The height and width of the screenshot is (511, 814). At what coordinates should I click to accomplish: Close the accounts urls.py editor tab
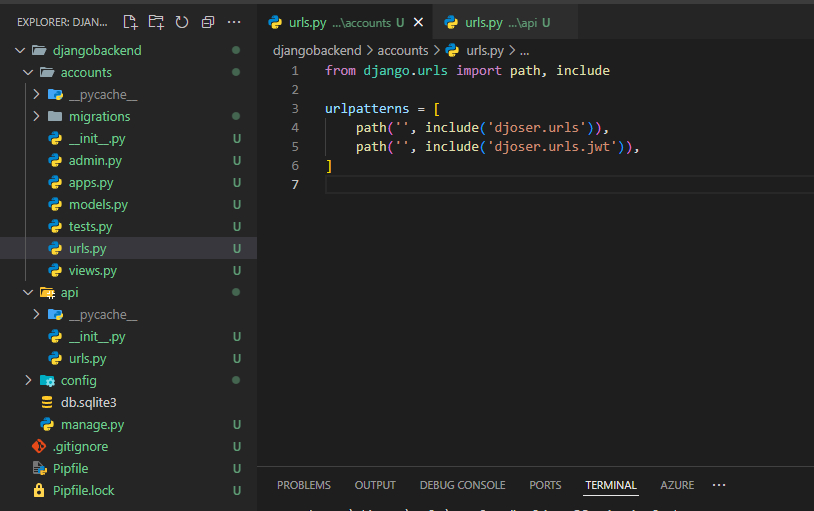pyautogui.click(x=418, y=22)
